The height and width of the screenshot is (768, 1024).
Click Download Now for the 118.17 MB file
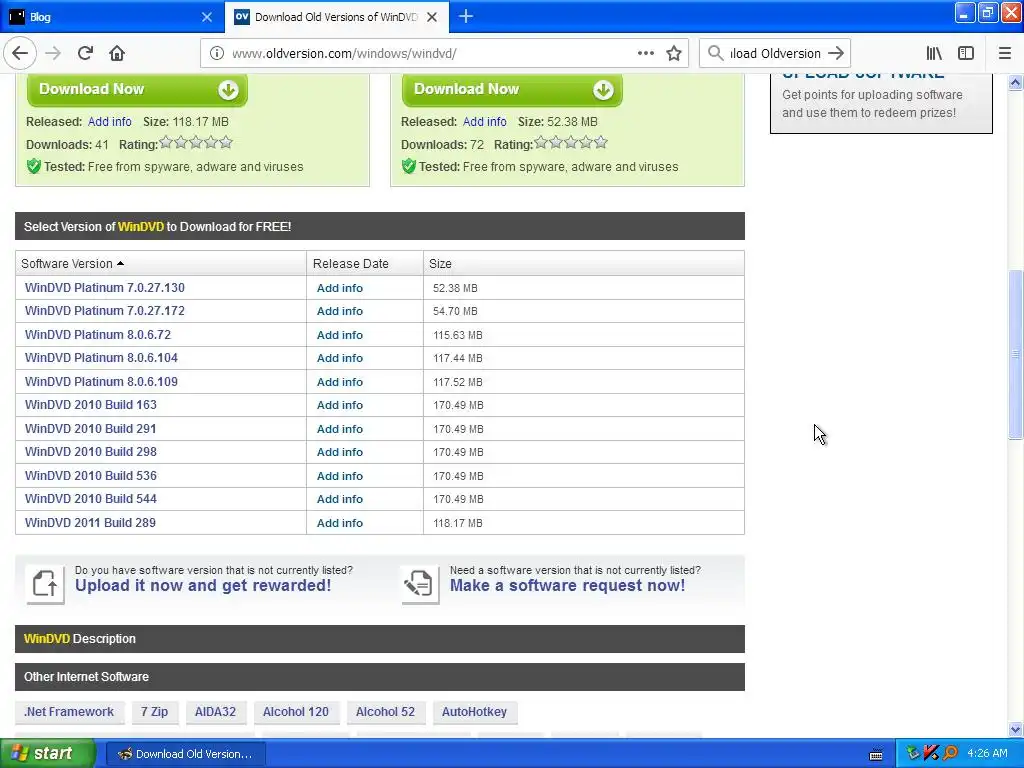tap(137, 89)
